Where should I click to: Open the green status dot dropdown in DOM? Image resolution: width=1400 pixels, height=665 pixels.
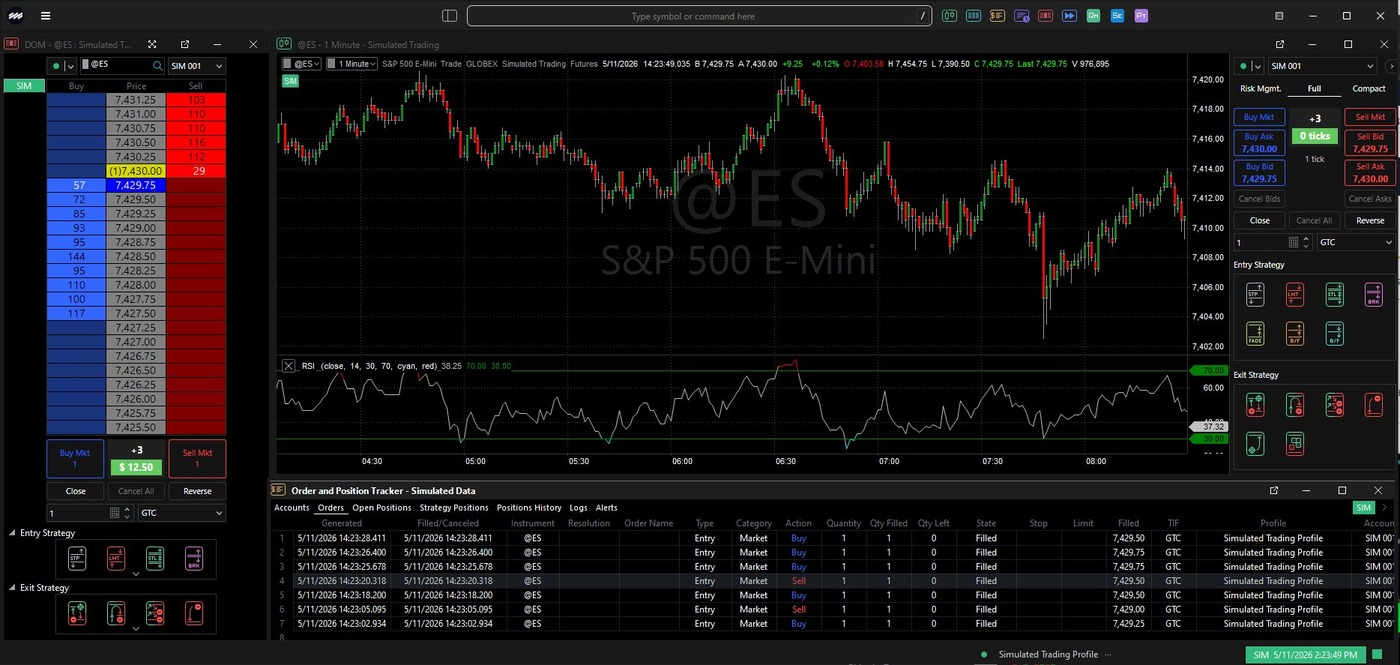[x=61, y=65]
